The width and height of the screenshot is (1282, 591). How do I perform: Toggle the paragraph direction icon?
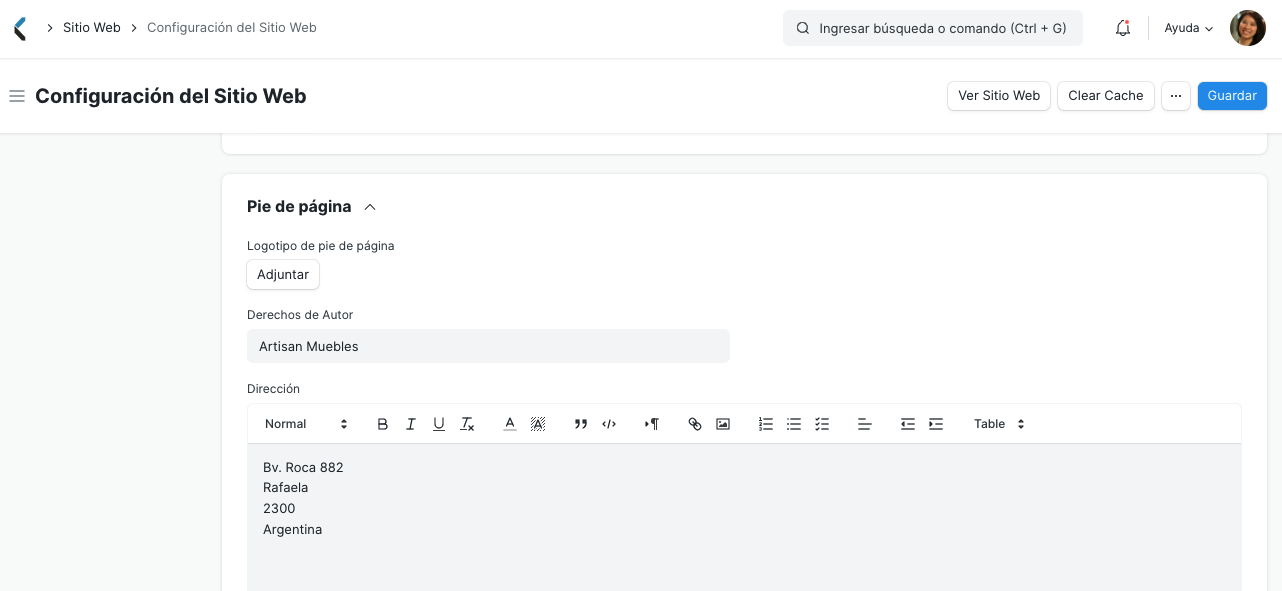(x=651, y=423)
